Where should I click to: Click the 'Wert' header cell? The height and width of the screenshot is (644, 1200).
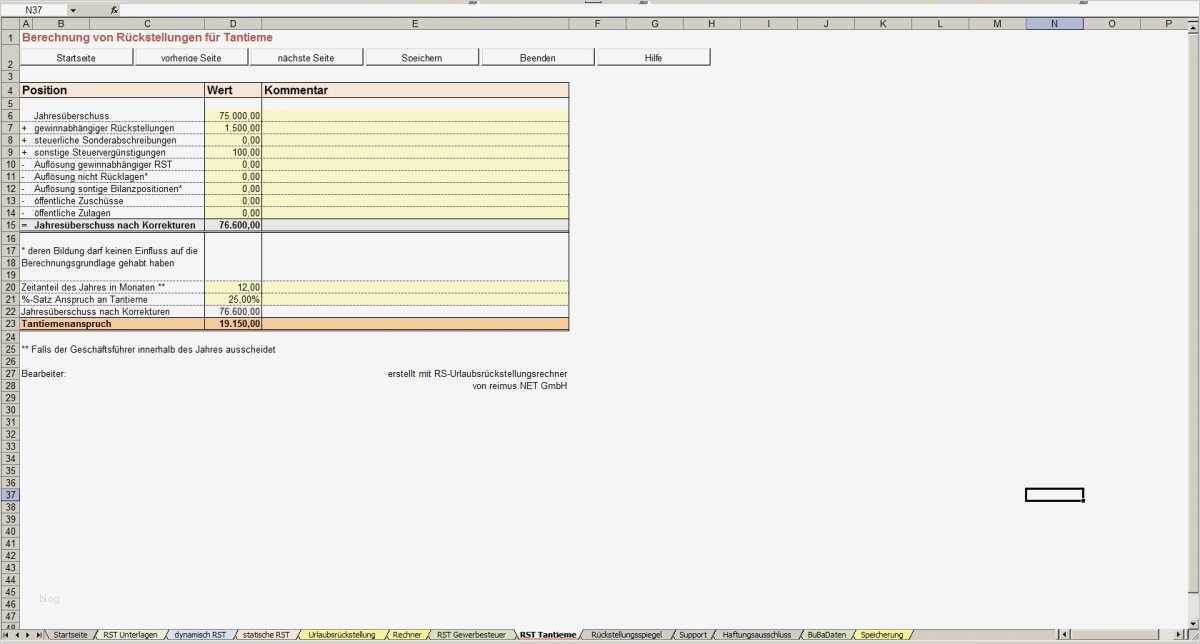point(233,90)
